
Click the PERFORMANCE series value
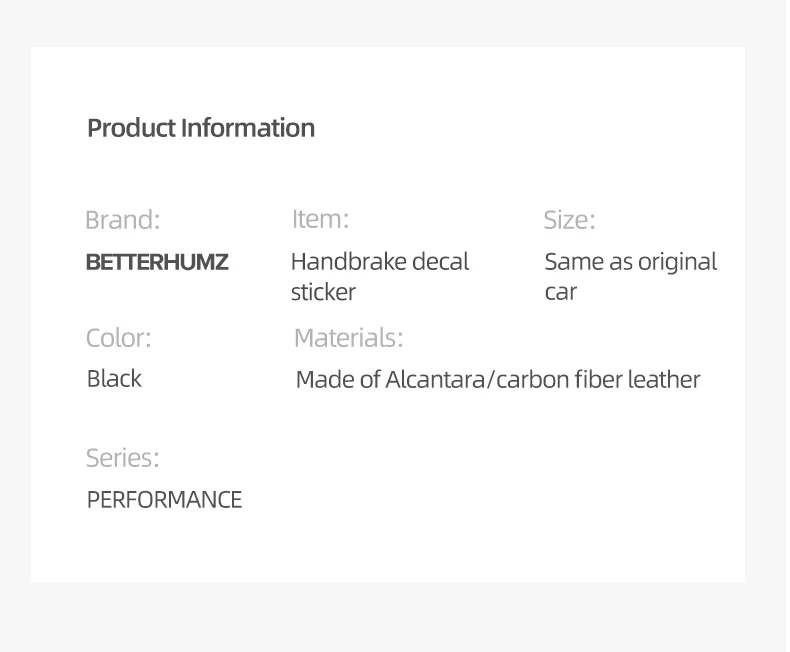164,500
